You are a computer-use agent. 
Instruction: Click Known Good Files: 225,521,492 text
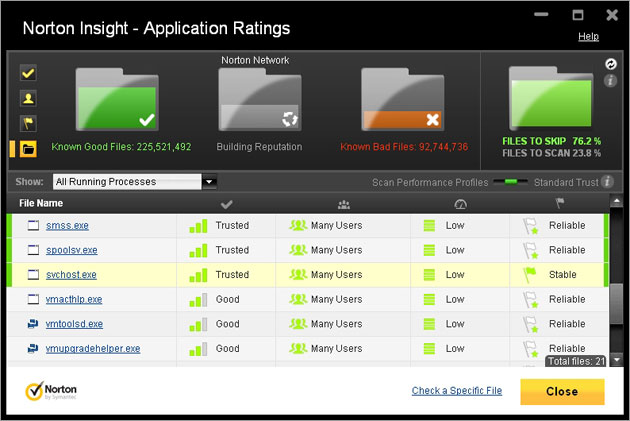[121, 147]
